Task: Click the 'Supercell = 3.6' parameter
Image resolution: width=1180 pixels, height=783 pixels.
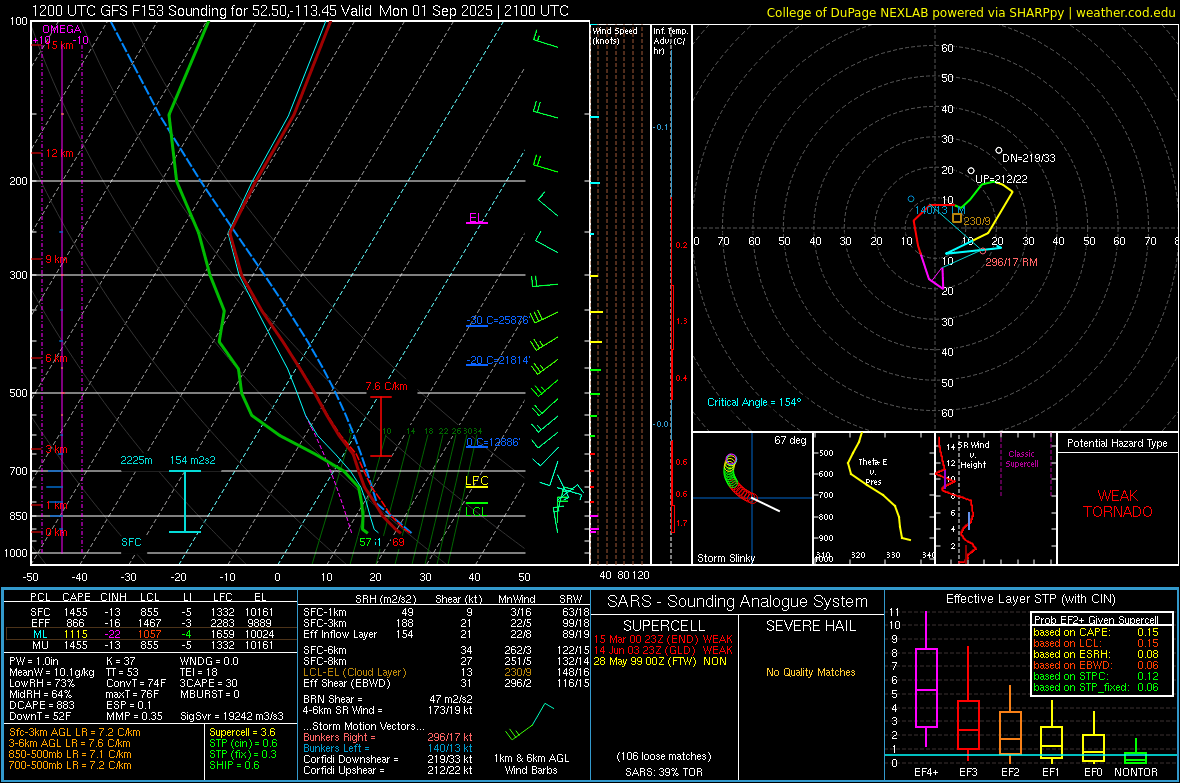Action: (x=242, y=732)
